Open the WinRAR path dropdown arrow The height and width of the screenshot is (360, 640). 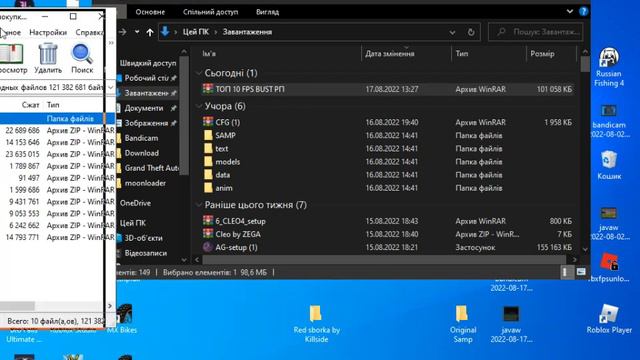click(110, 87)
